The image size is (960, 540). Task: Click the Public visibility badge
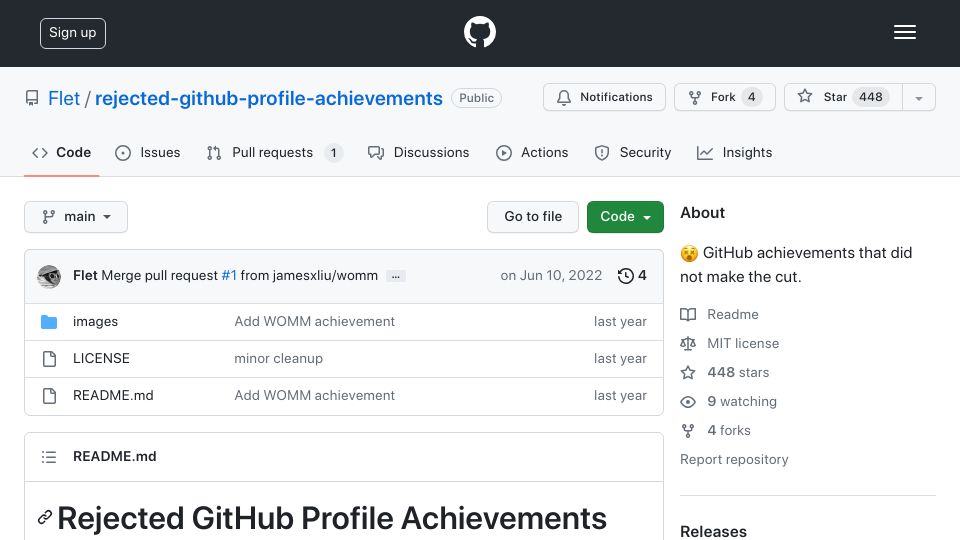point(476,98)
